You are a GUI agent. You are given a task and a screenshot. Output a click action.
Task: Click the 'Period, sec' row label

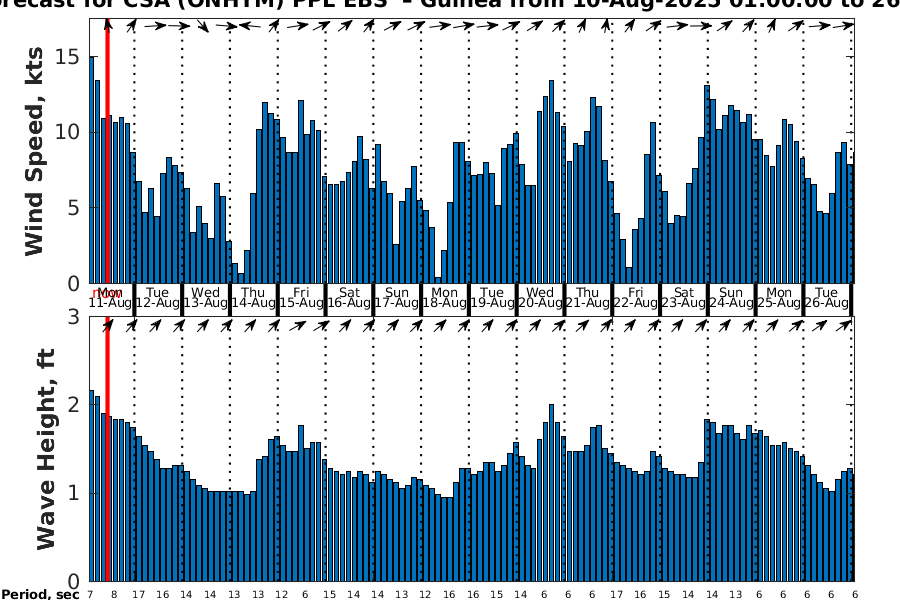tap(40, 594)
